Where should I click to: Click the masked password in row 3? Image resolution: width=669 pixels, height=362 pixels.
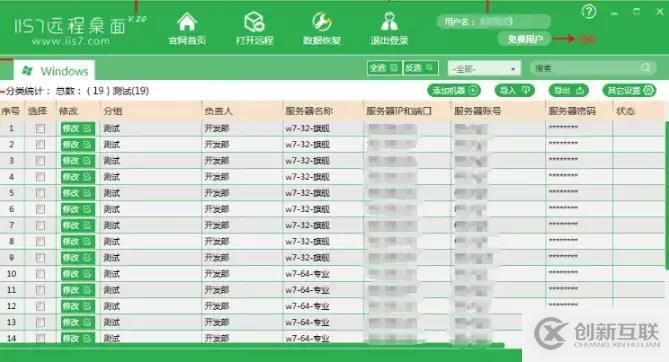(x=563, y=160)
